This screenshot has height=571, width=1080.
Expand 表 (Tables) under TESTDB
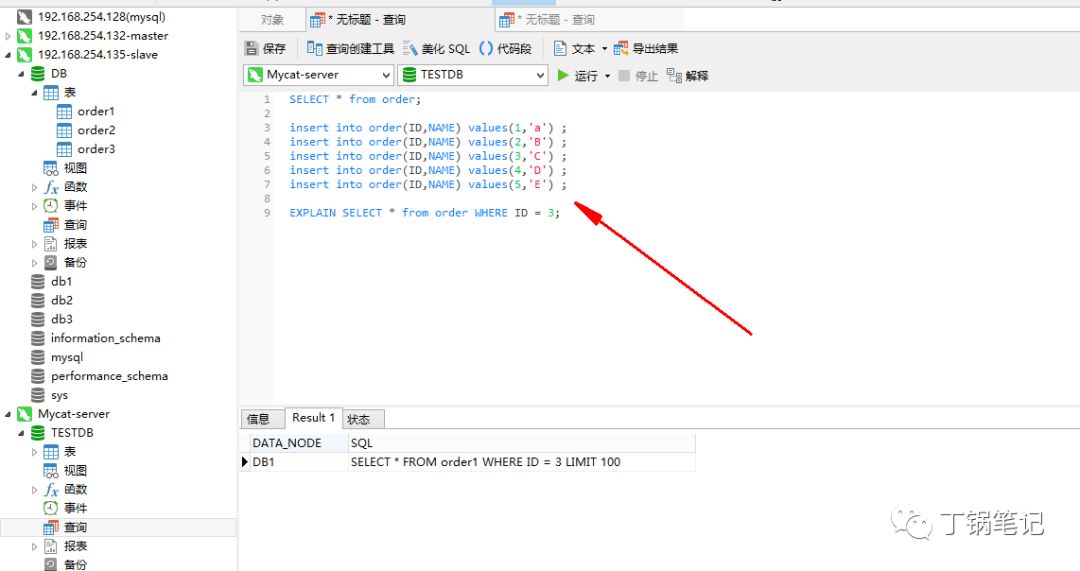tap(34, 452)
